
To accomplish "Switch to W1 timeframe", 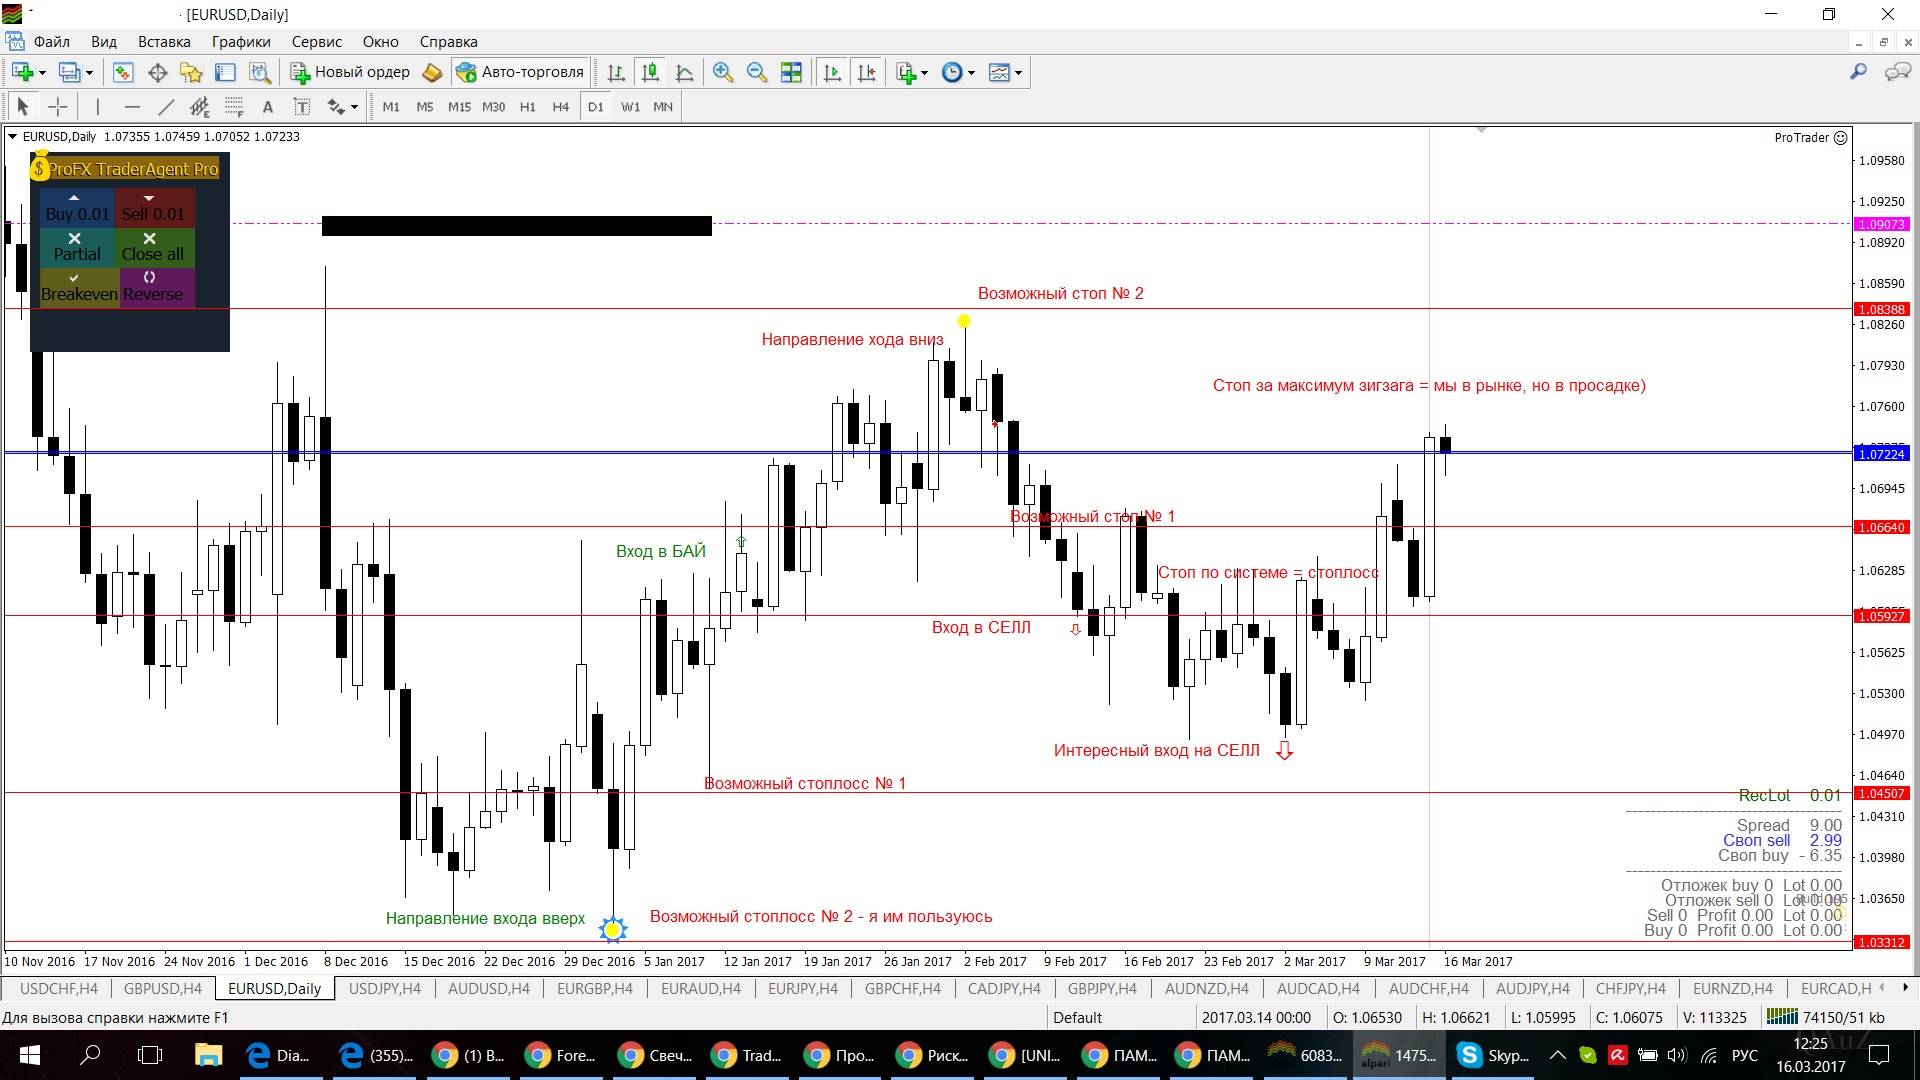I will (x=630, y=107).
